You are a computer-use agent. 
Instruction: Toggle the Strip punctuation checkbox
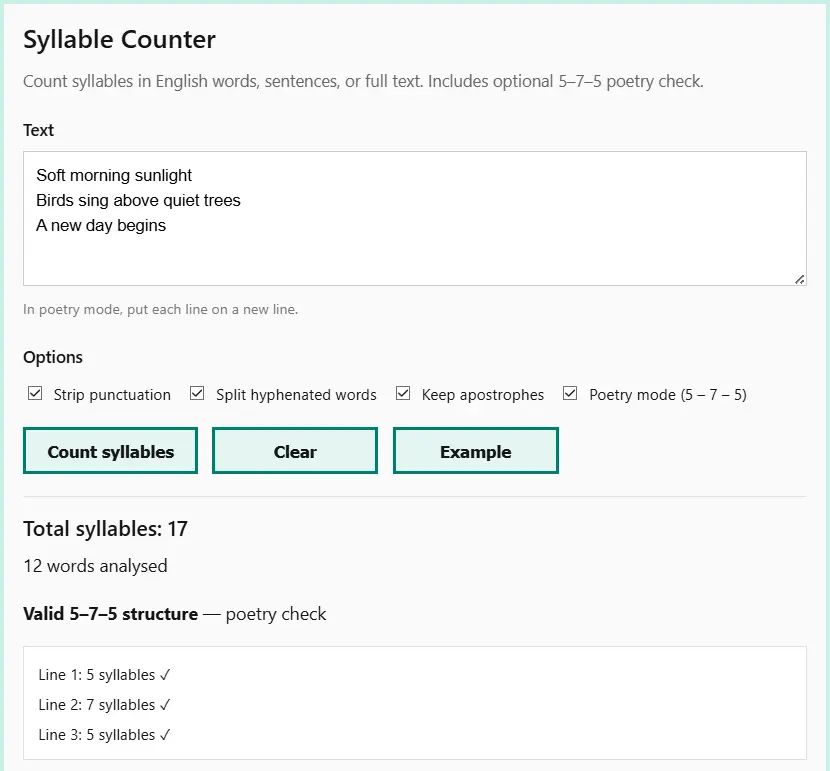coord(35,394)
